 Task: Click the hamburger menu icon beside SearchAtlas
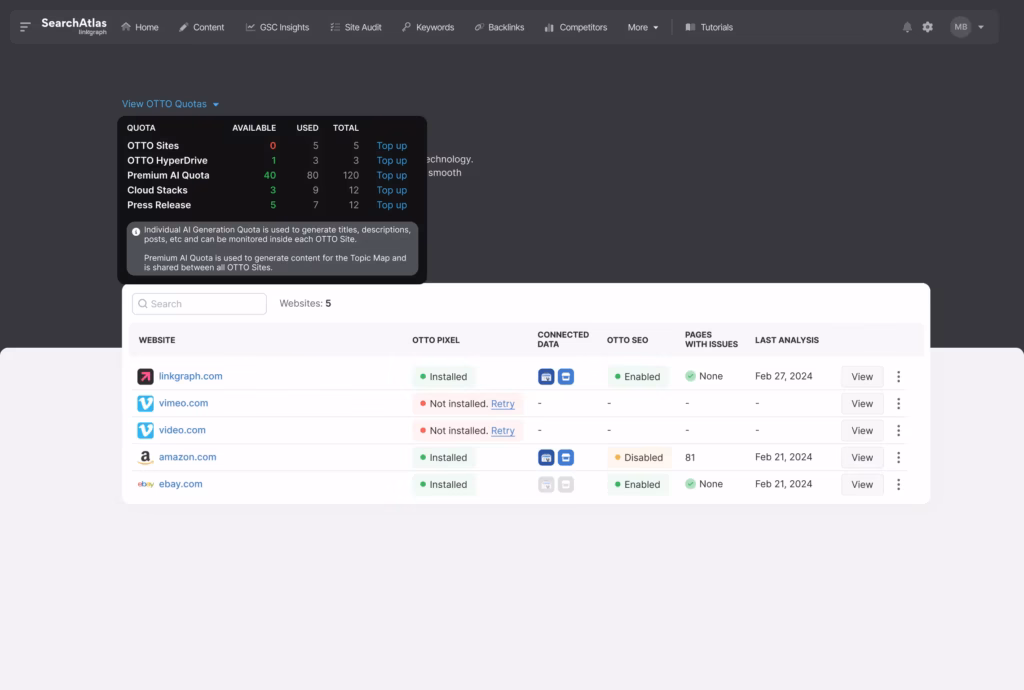(25, 27)
